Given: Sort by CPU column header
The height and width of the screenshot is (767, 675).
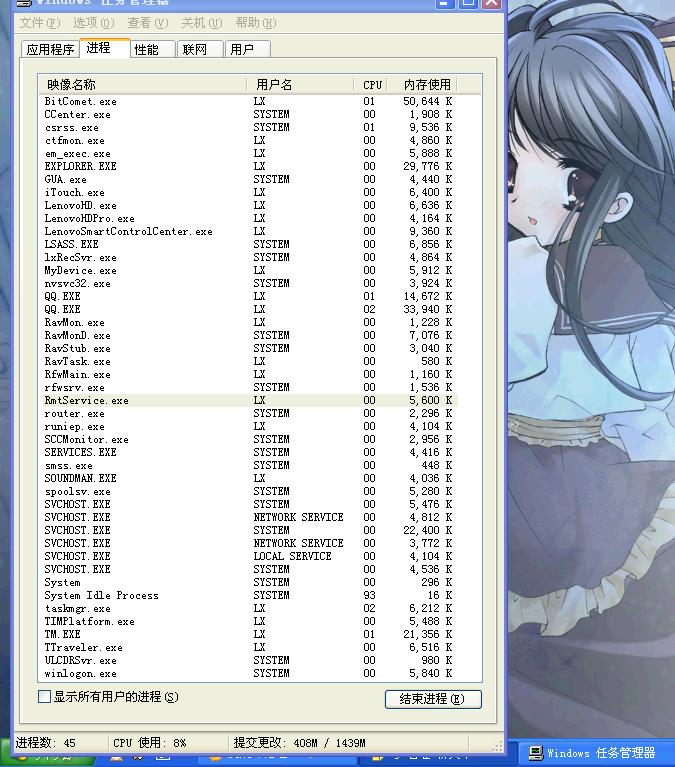Looking at the screenshot, I should pos(370,85).
